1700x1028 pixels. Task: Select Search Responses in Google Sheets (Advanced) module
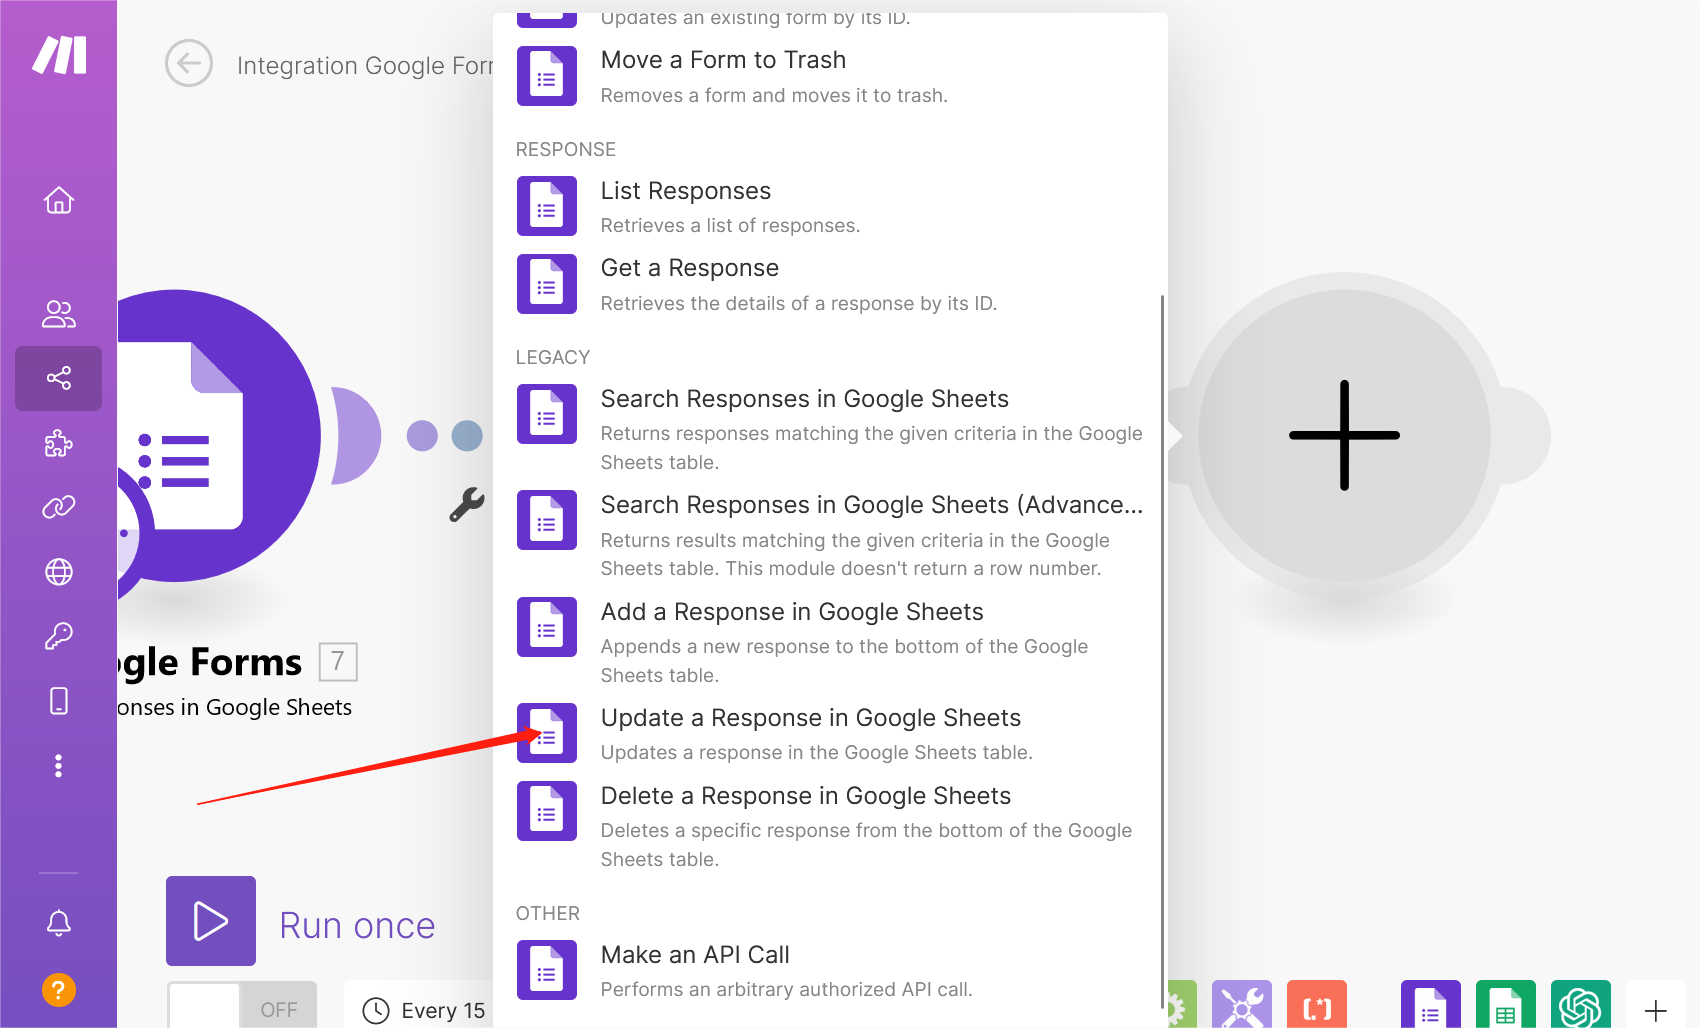(x=830, y=536)
